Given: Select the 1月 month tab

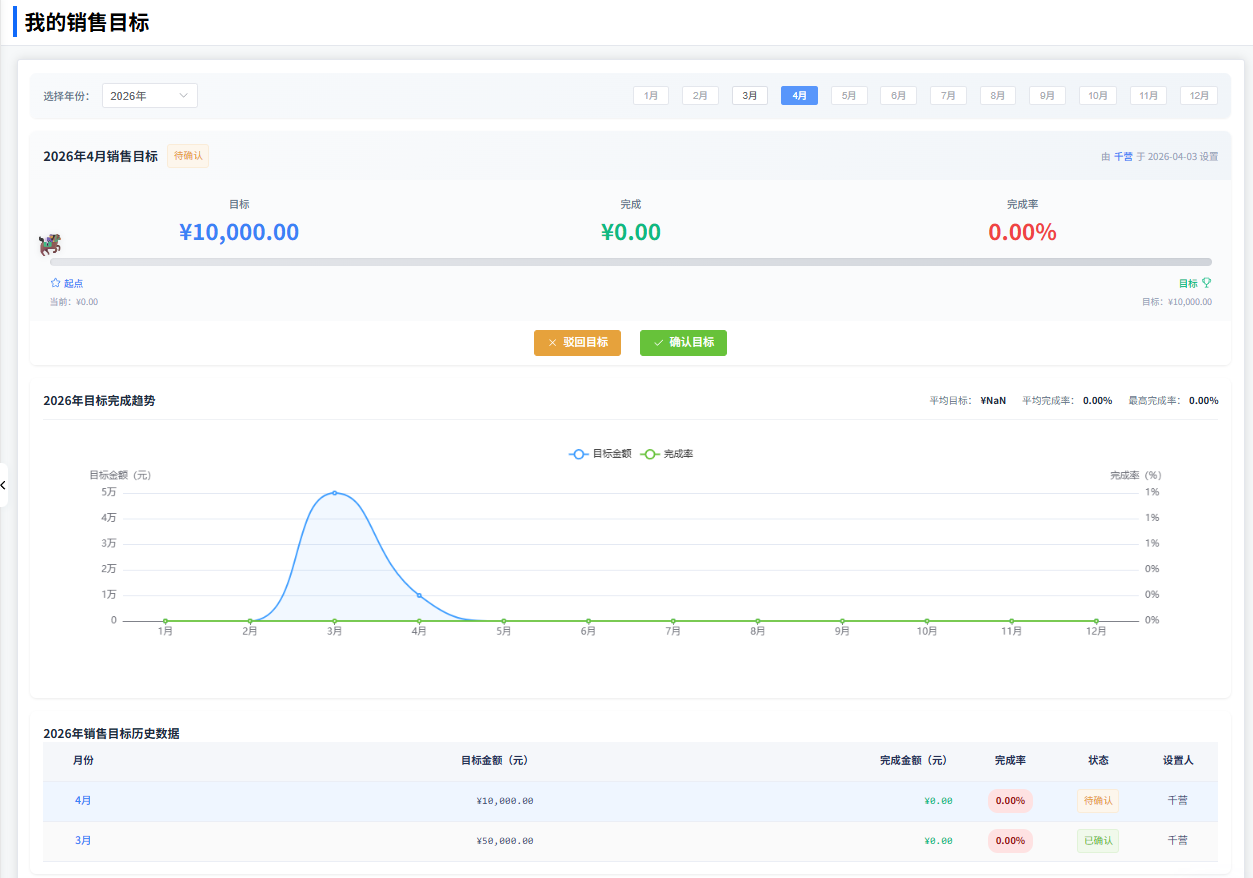Looking at the screenshot, I should pos(650,96).
